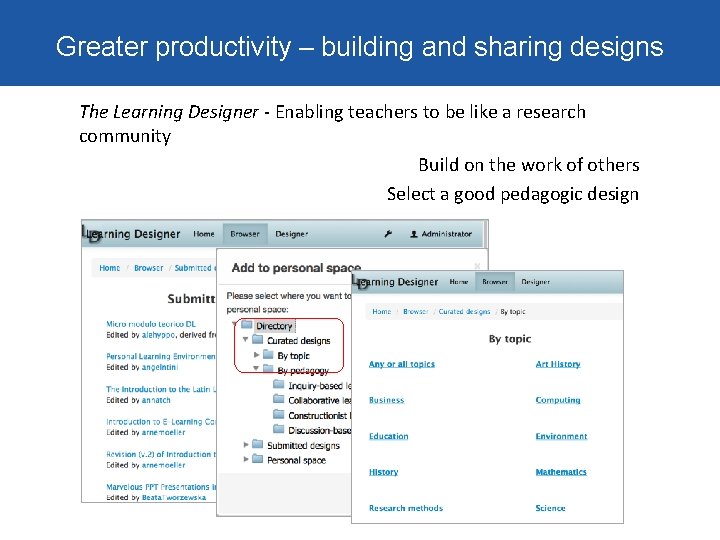Open the Administrator menu

coord(441,234)
